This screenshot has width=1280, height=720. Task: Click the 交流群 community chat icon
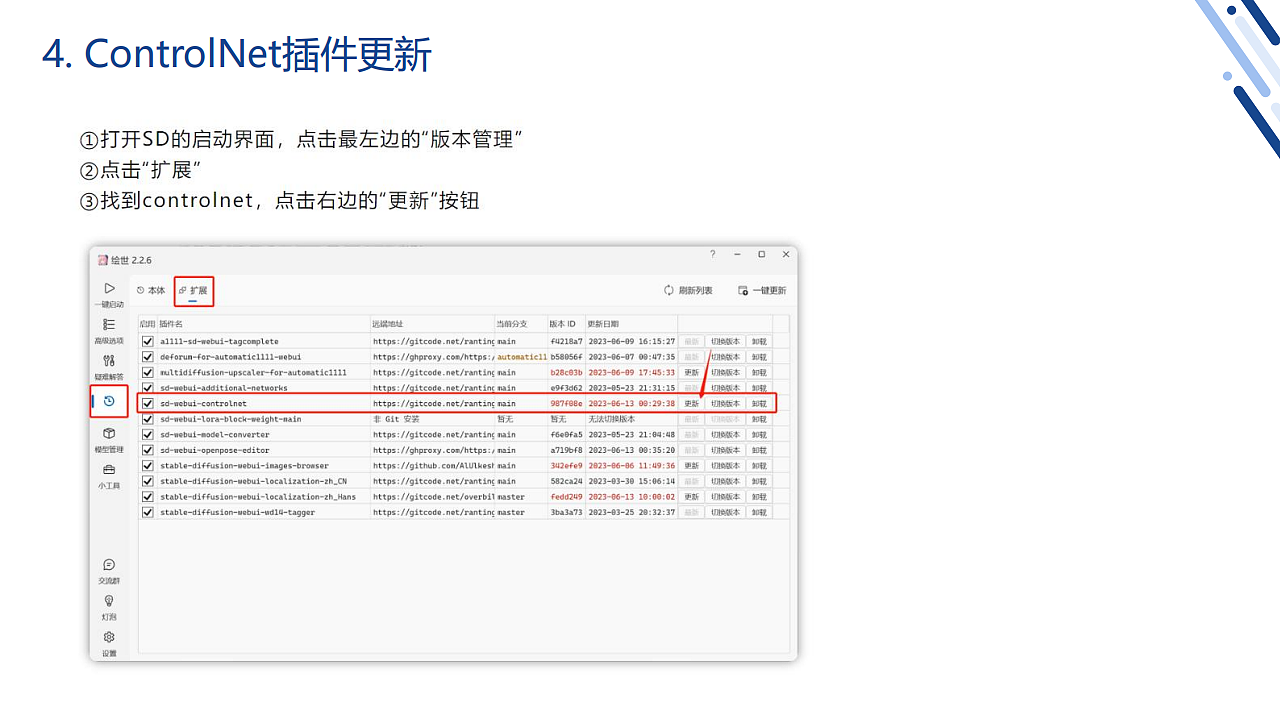click(109, 566)
